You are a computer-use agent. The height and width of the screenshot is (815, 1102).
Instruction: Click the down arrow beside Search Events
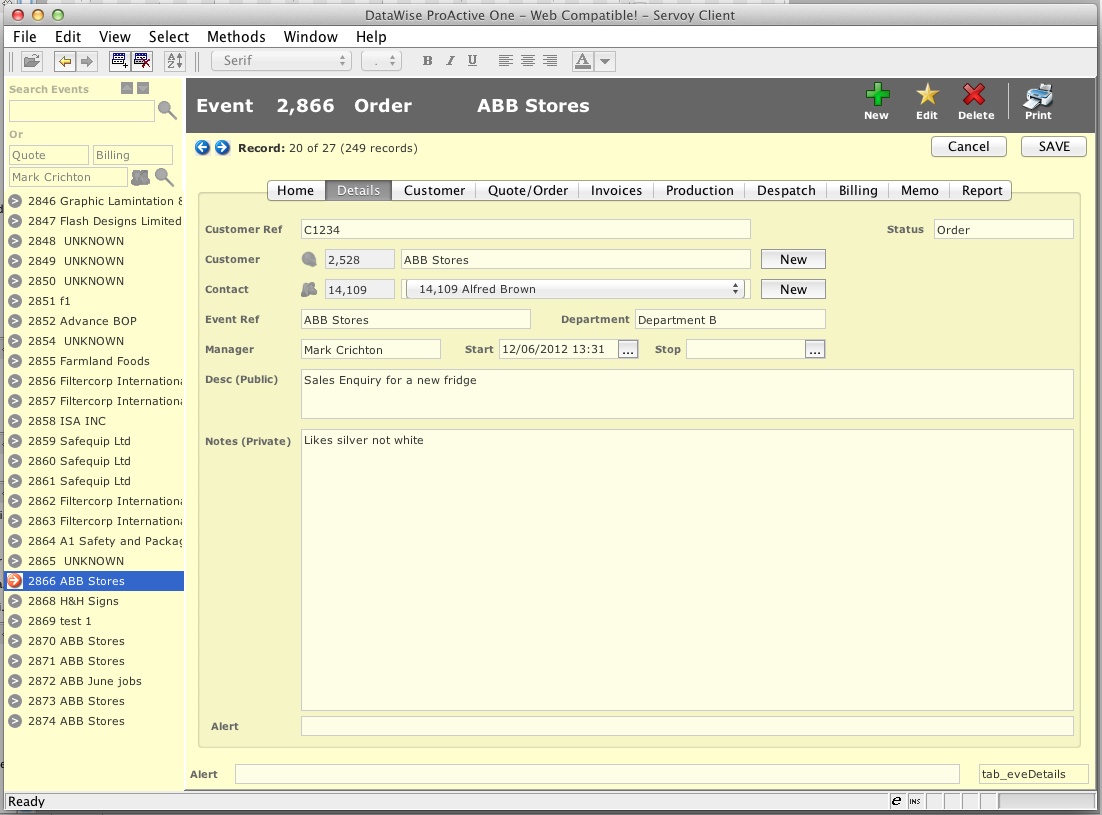tap(143, 88)
